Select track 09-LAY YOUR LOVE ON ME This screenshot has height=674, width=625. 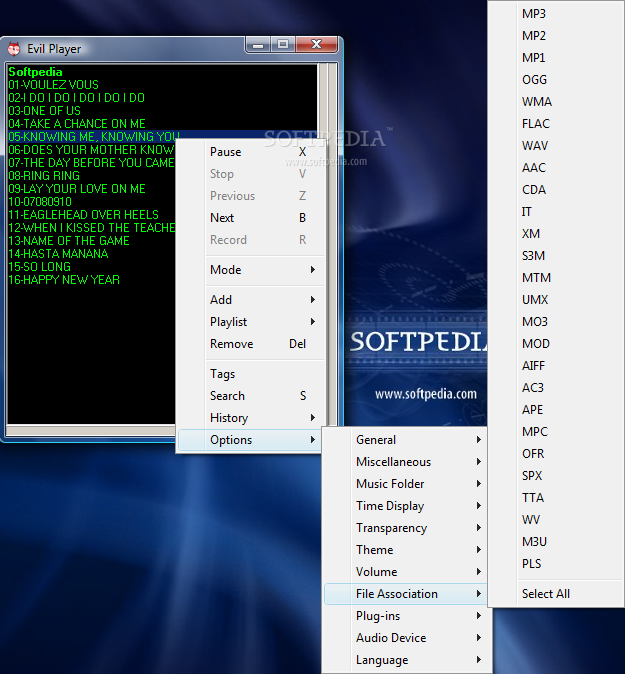77,189
